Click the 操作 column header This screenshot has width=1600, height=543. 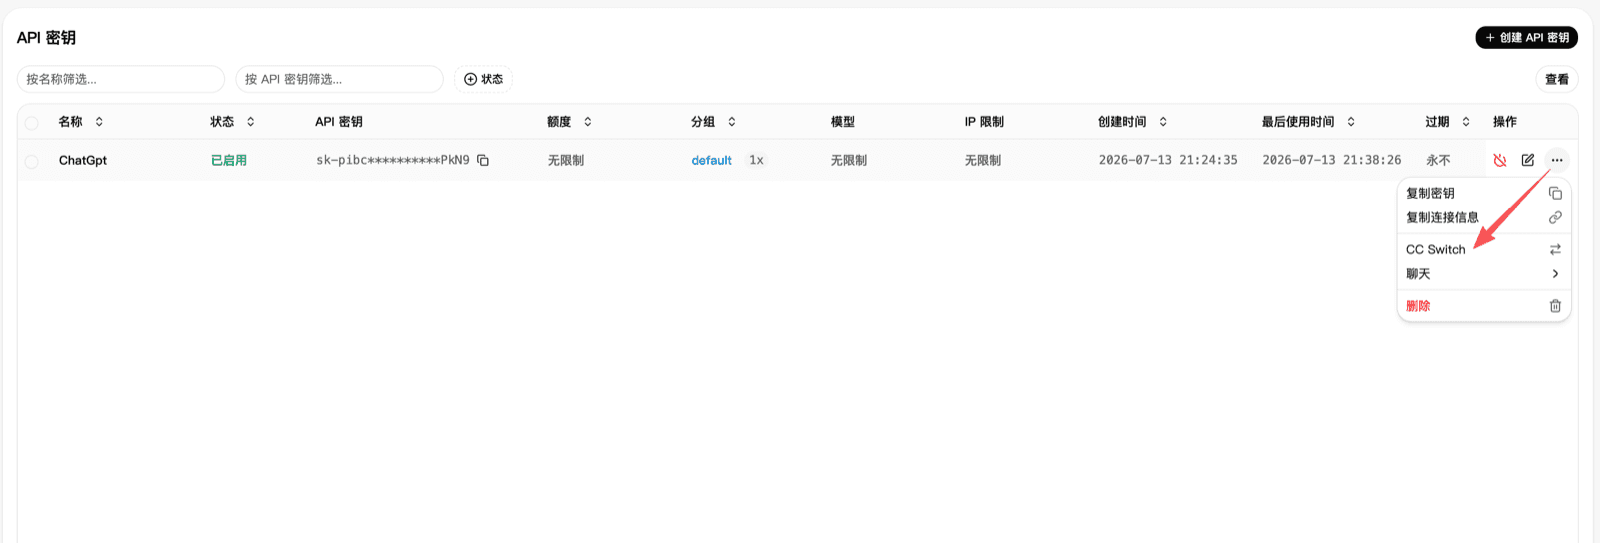point(1504,122)
